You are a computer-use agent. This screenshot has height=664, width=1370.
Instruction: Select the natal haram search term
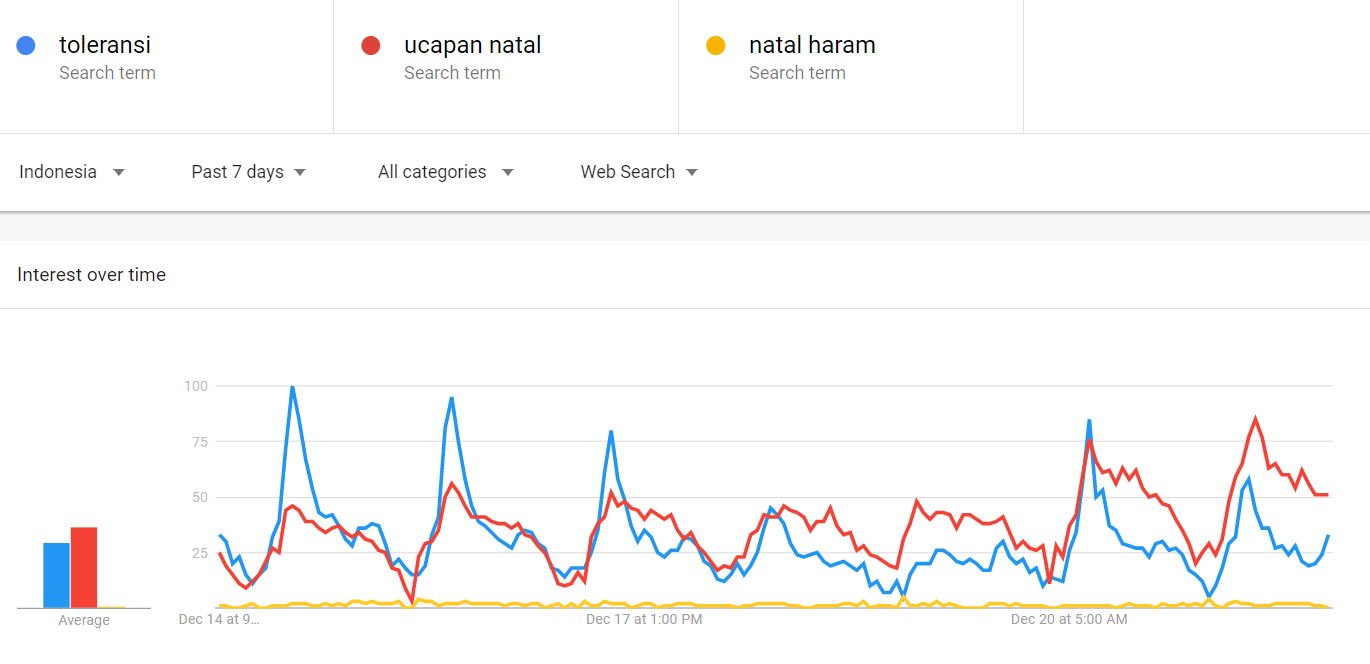812,46
